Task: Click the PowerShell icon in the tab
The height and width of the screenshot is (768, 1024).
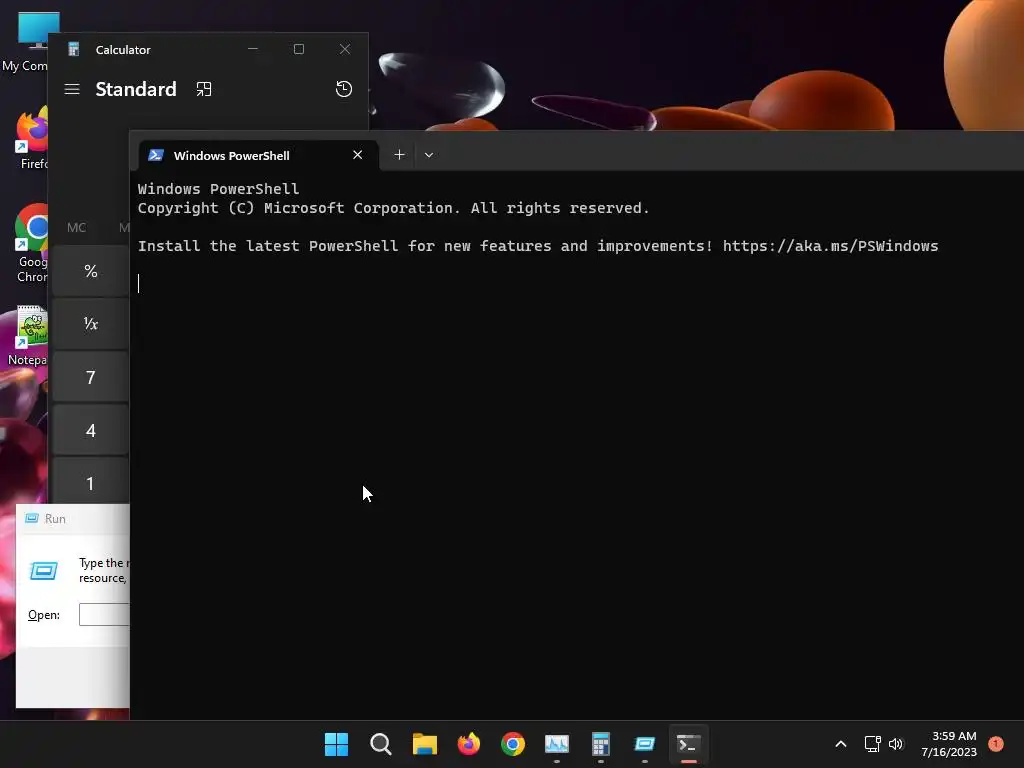Action: pyautogui.click(x=155, y=155)
